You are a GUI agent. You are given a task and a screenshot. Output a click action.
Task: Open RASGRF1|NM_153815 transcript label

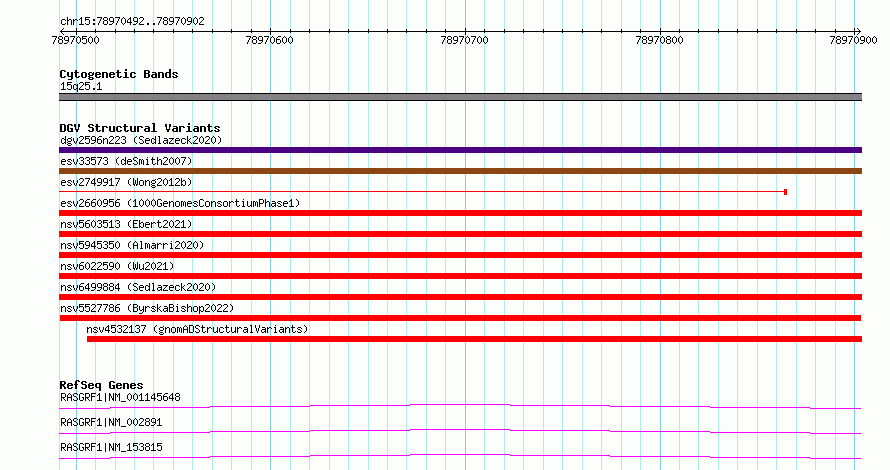click(111, 447)
